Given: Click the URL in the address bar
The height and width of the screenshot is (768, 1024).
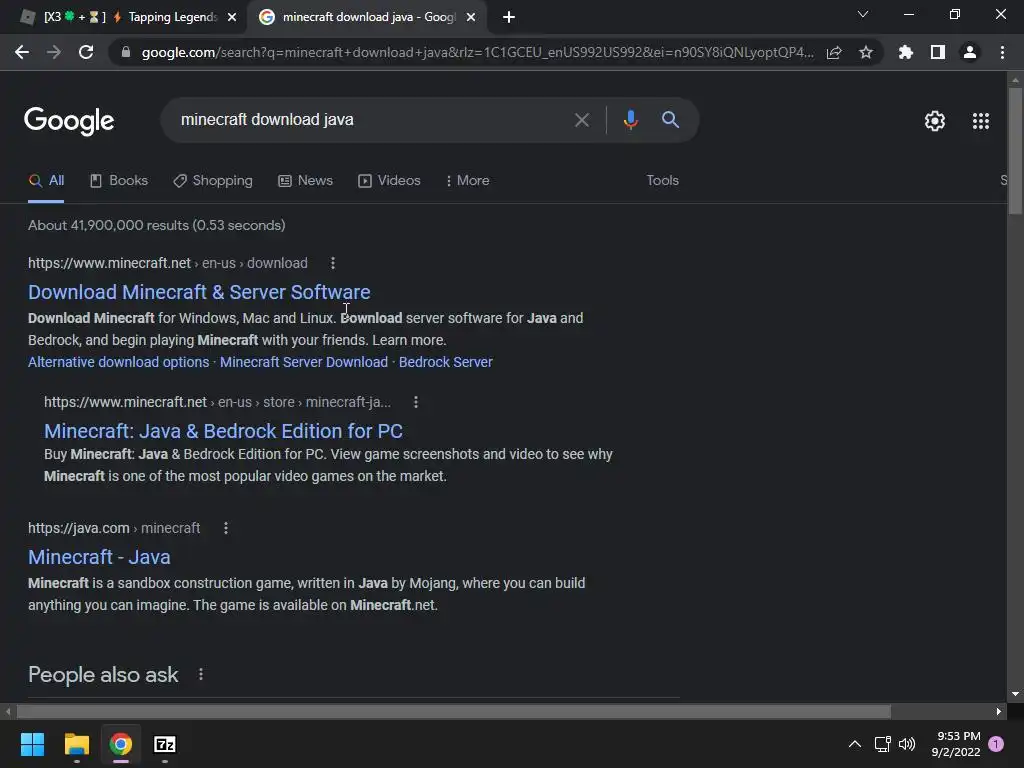Looking at the screenshot, I should (477, 52).
